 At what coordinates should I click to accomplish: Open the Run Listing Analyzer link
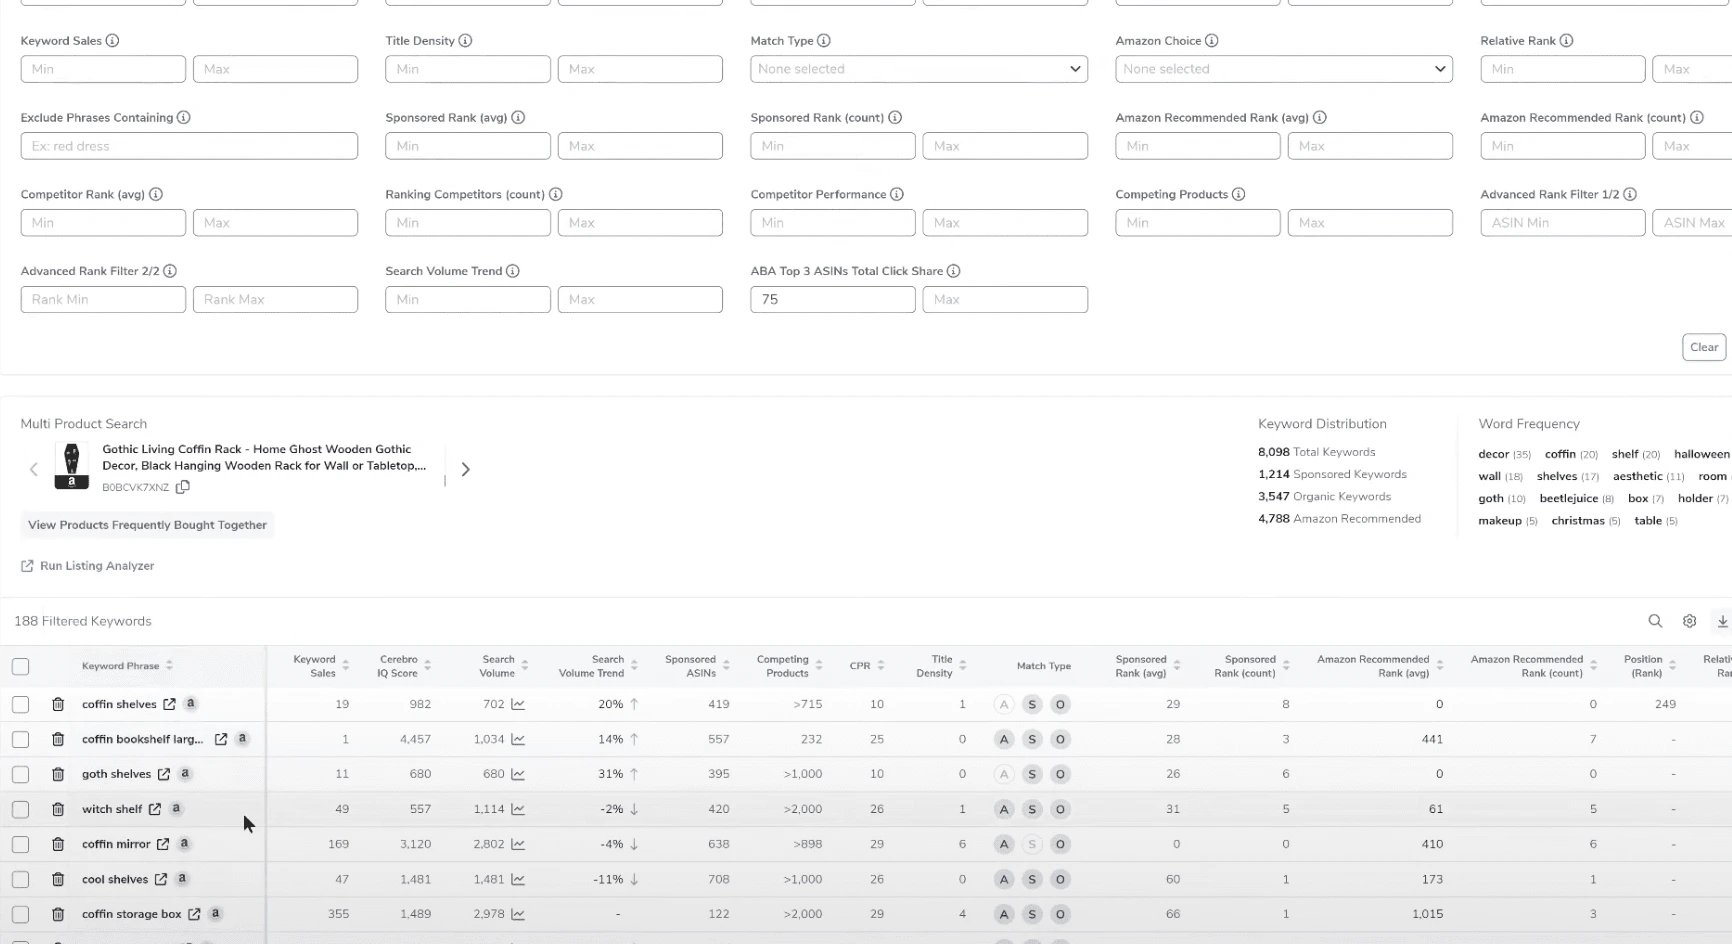pyautogui.click(x=96, y=566)
